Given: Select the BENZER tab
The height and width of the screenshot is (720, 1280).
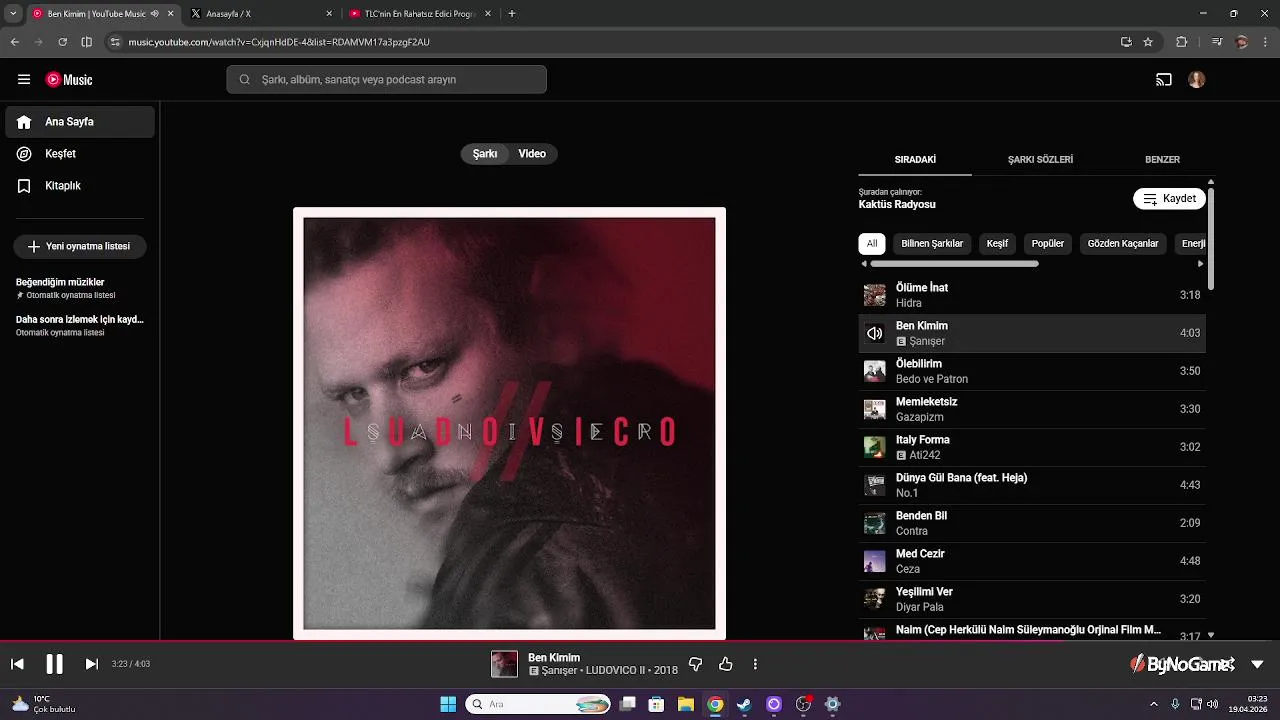Looking at the screenshot, I should 1162,160.
